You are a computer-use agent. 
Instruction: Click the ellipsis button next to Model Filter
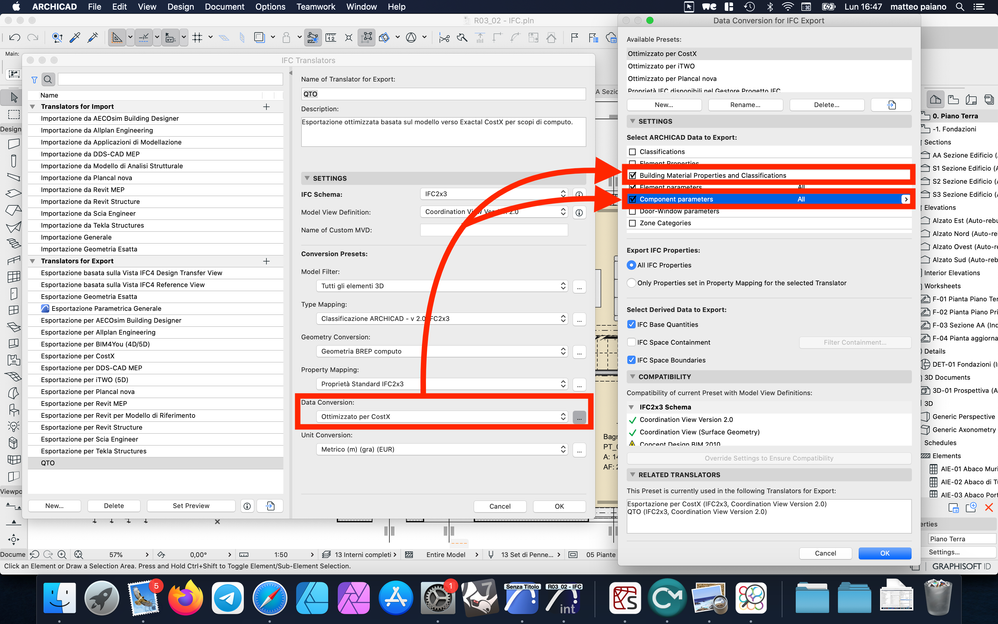click(579, 287)
